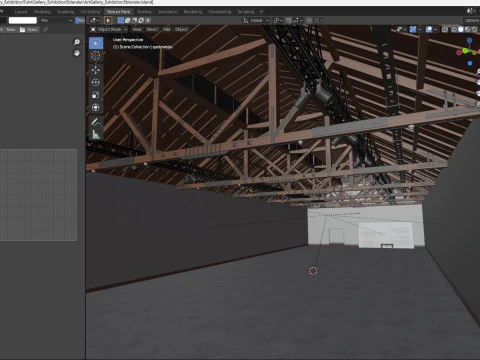Switch to solid viewport shading
This screenshot has width=480, height=360.
click(461, 30)
